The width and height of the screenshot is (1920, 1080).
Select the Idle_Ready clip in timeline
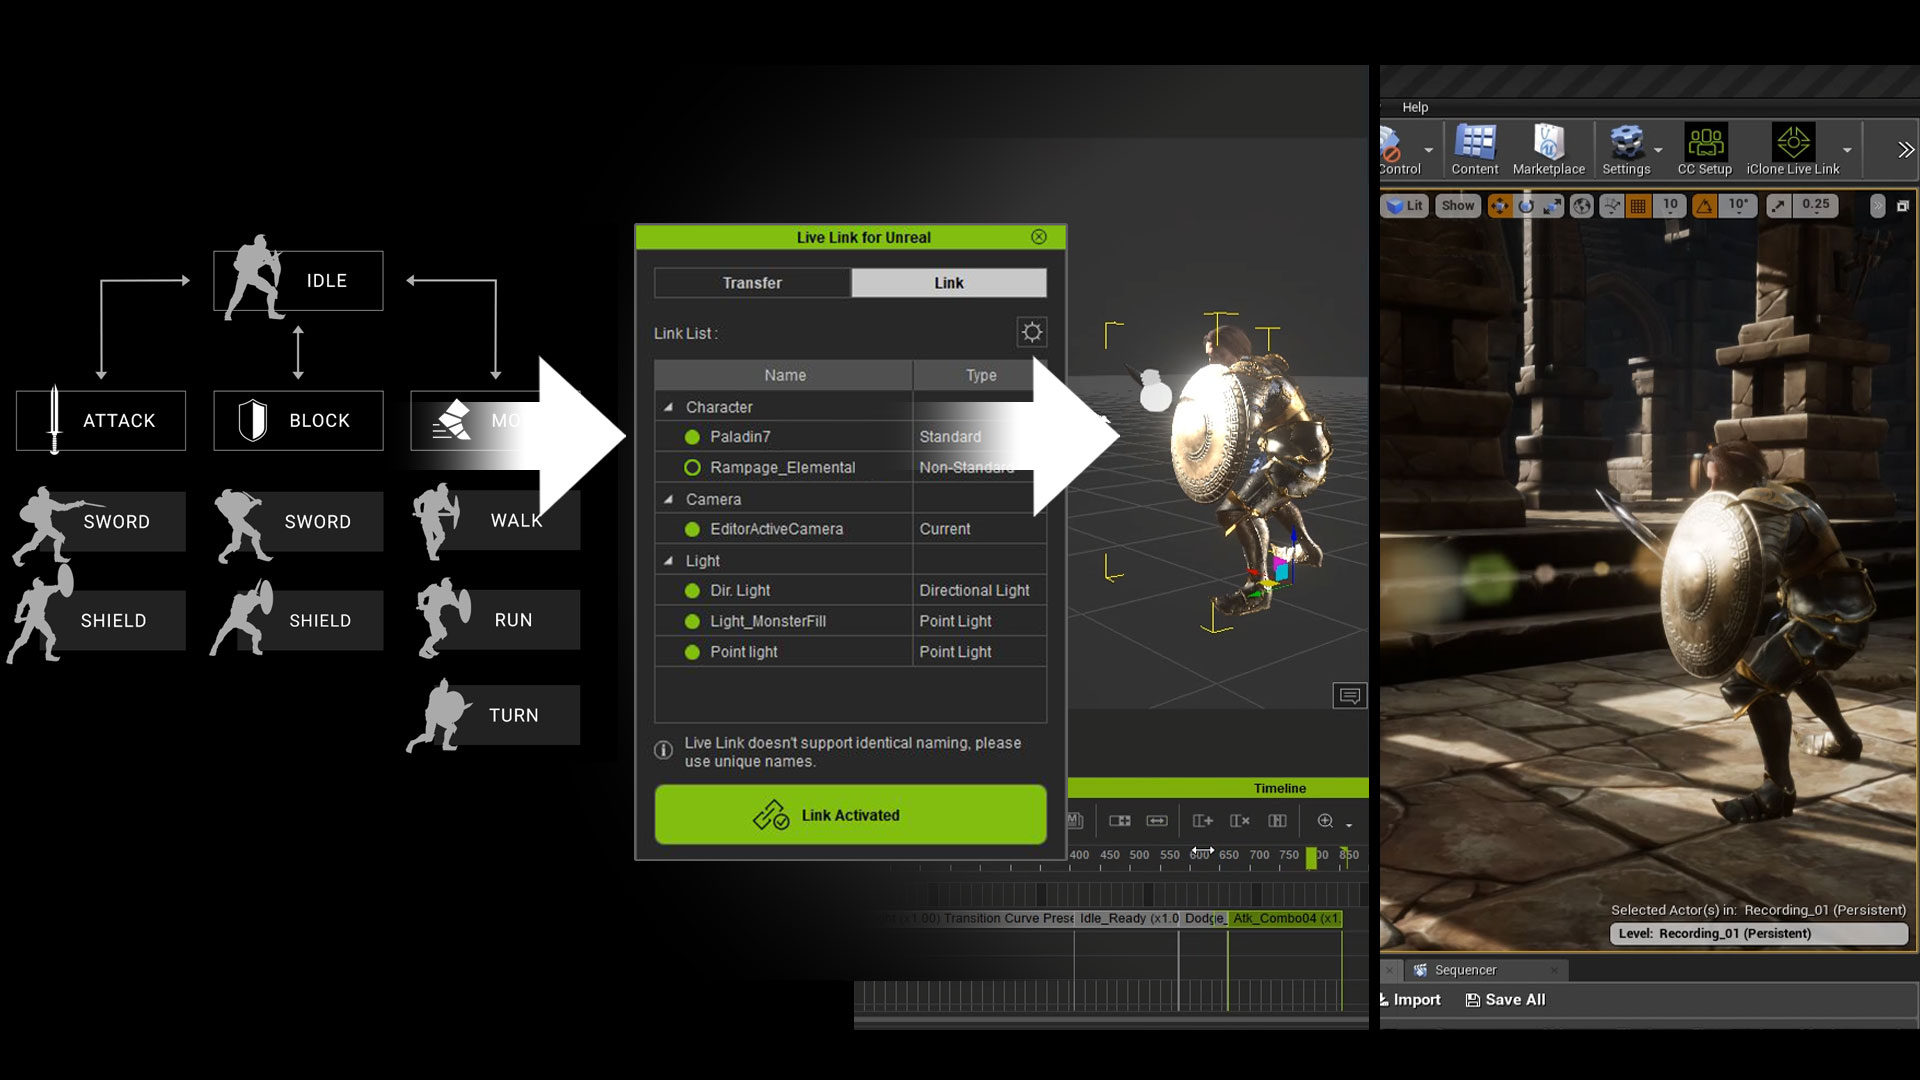click(x=1128, y=918)
